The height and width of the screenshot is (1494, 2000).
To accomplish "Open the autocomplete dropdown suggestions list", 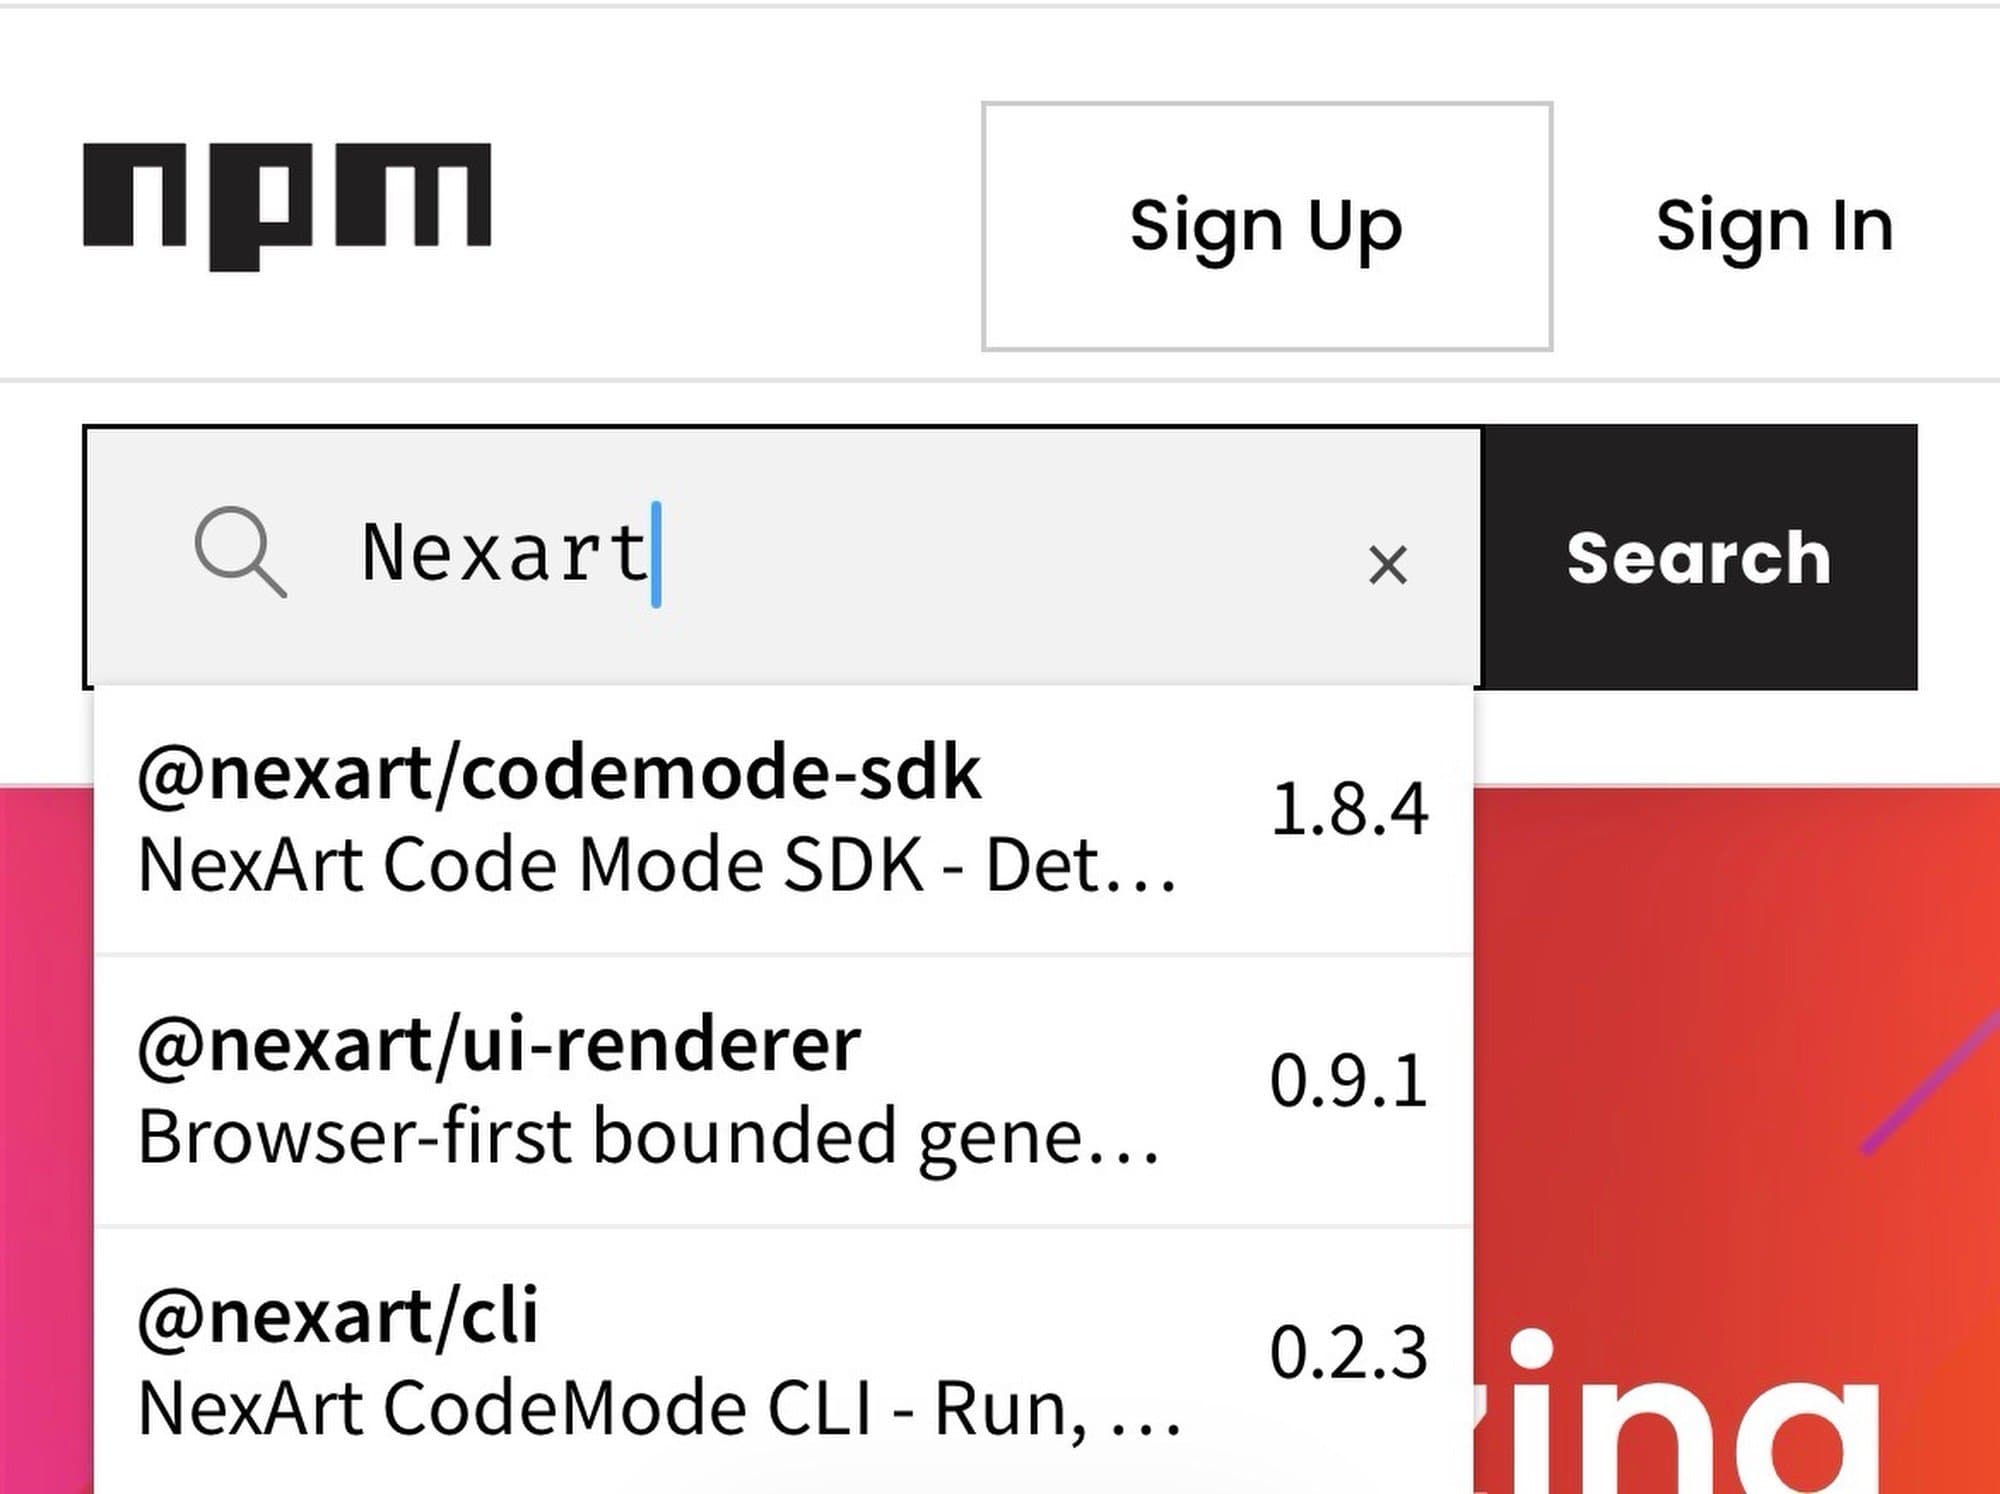I will pyautogui.click(x=780, y=1080).
